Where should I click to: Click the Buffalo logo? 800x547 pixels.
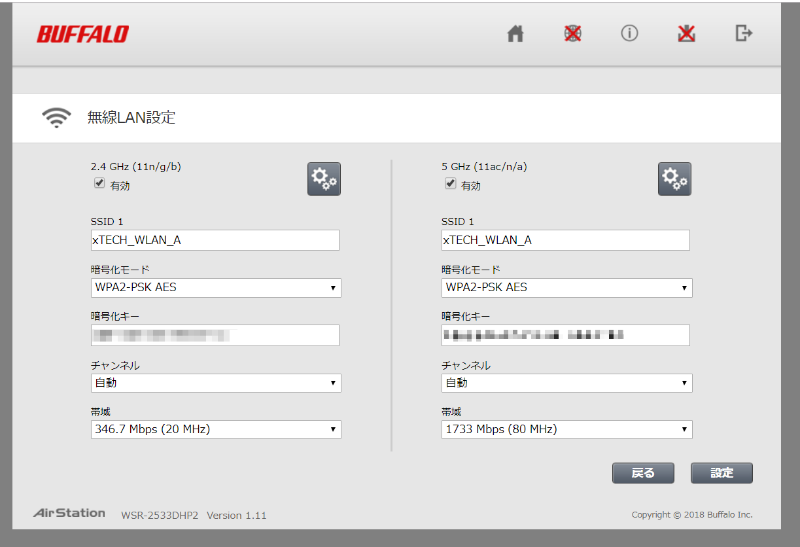point(83,34)
